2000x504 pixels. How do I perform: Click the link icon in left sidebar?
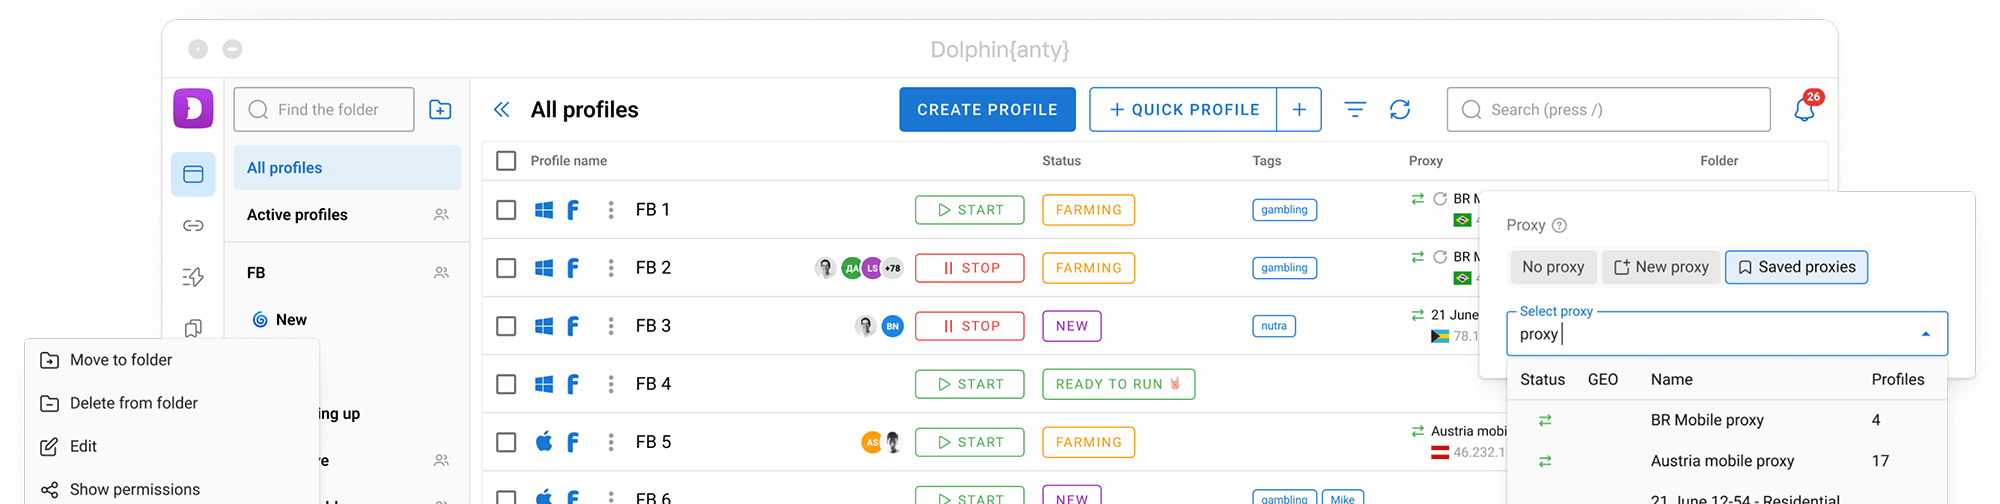coord(193,226)
